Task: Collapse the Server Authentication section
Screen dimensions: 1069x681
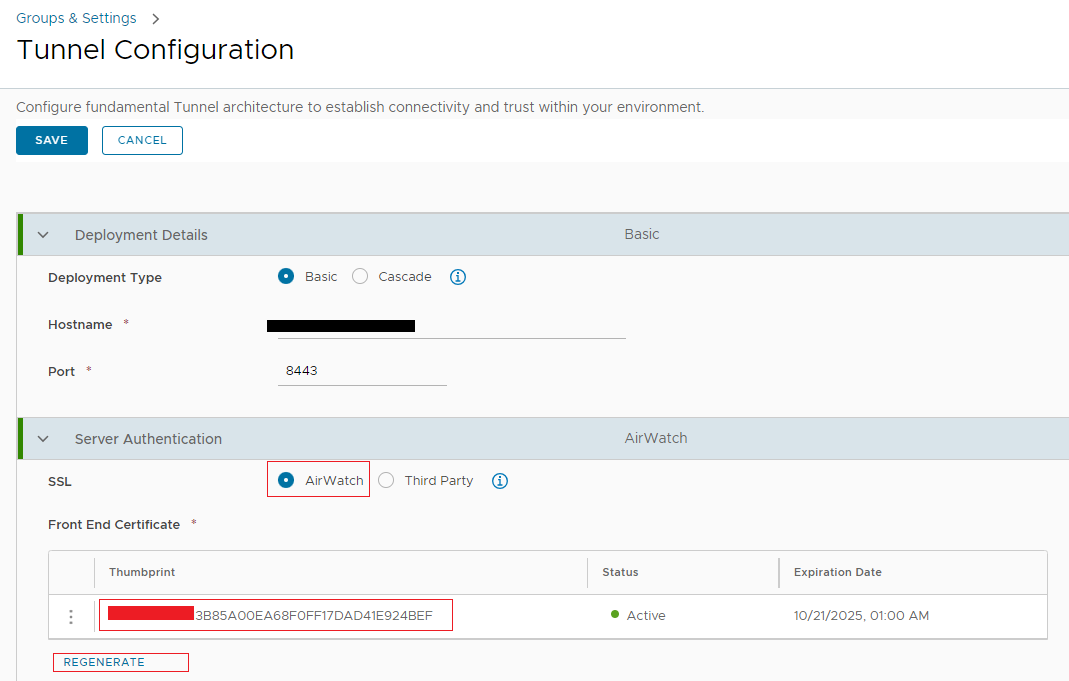Action: (x=42, y=438)
